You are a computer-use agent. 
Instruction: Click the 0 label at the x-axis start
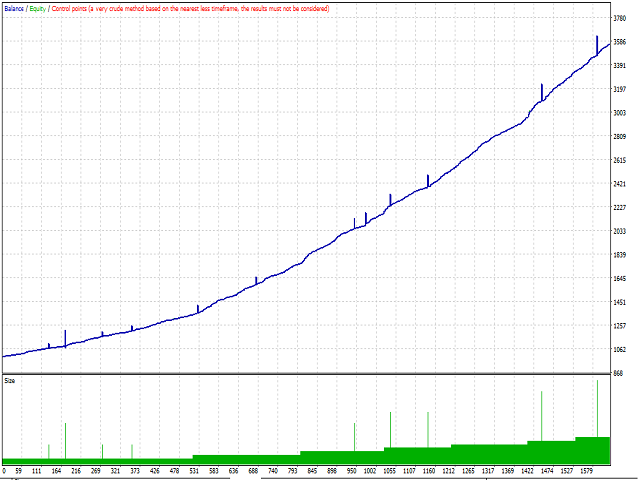[5, 470]
